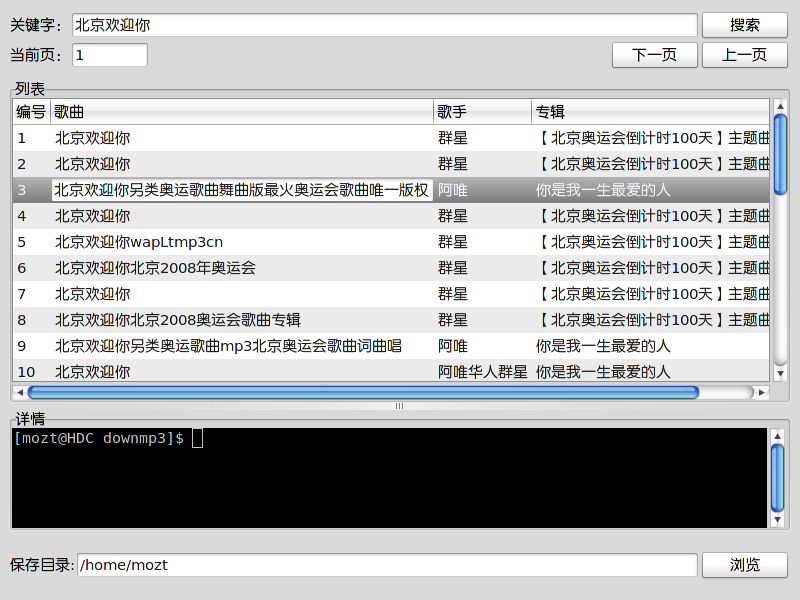Click terminal scrollbar up arrow

pyautogui.click(x=777, y=436)
